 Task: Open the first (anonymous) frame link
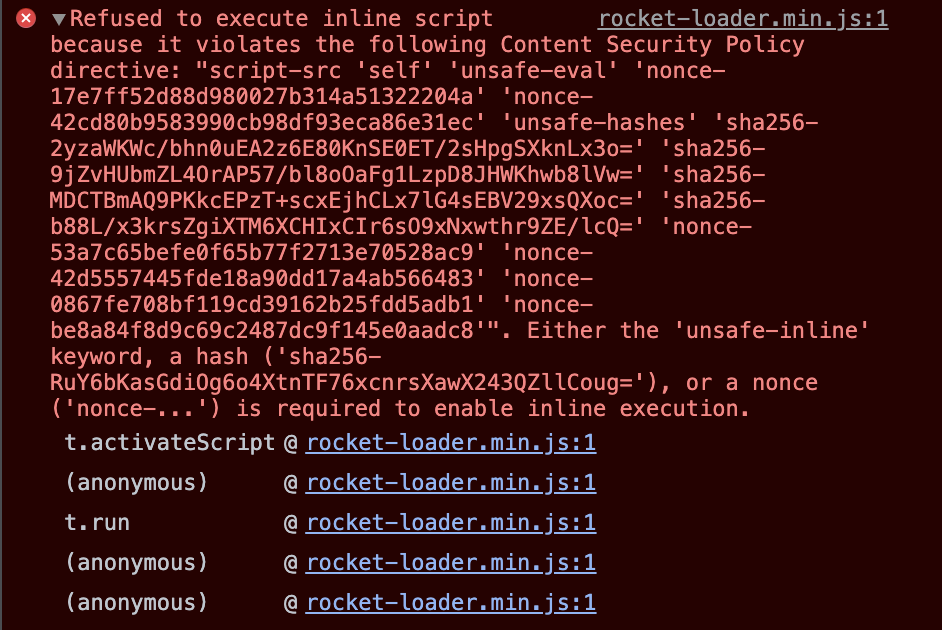click(452, 483)
